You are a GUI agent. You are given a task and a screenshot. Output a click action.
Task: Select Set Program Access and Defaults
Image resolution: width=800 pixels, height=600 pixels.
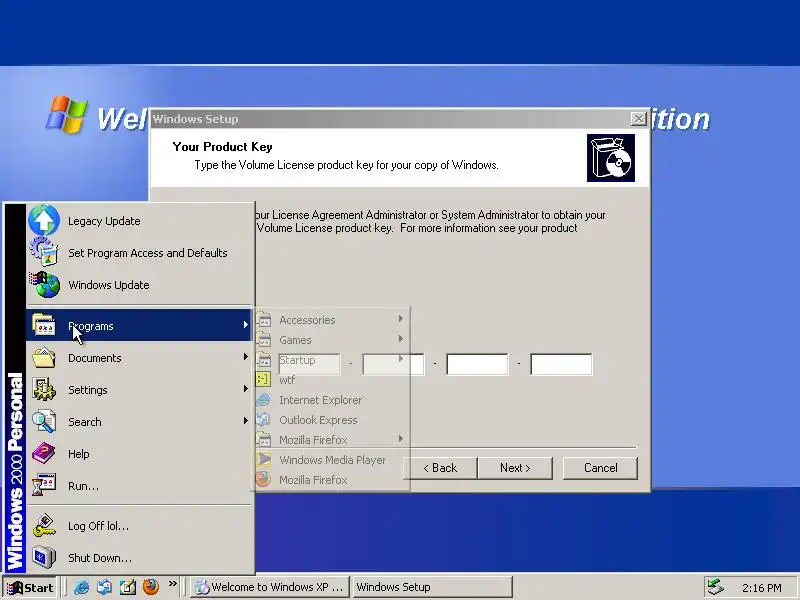[x=140, y=253]
